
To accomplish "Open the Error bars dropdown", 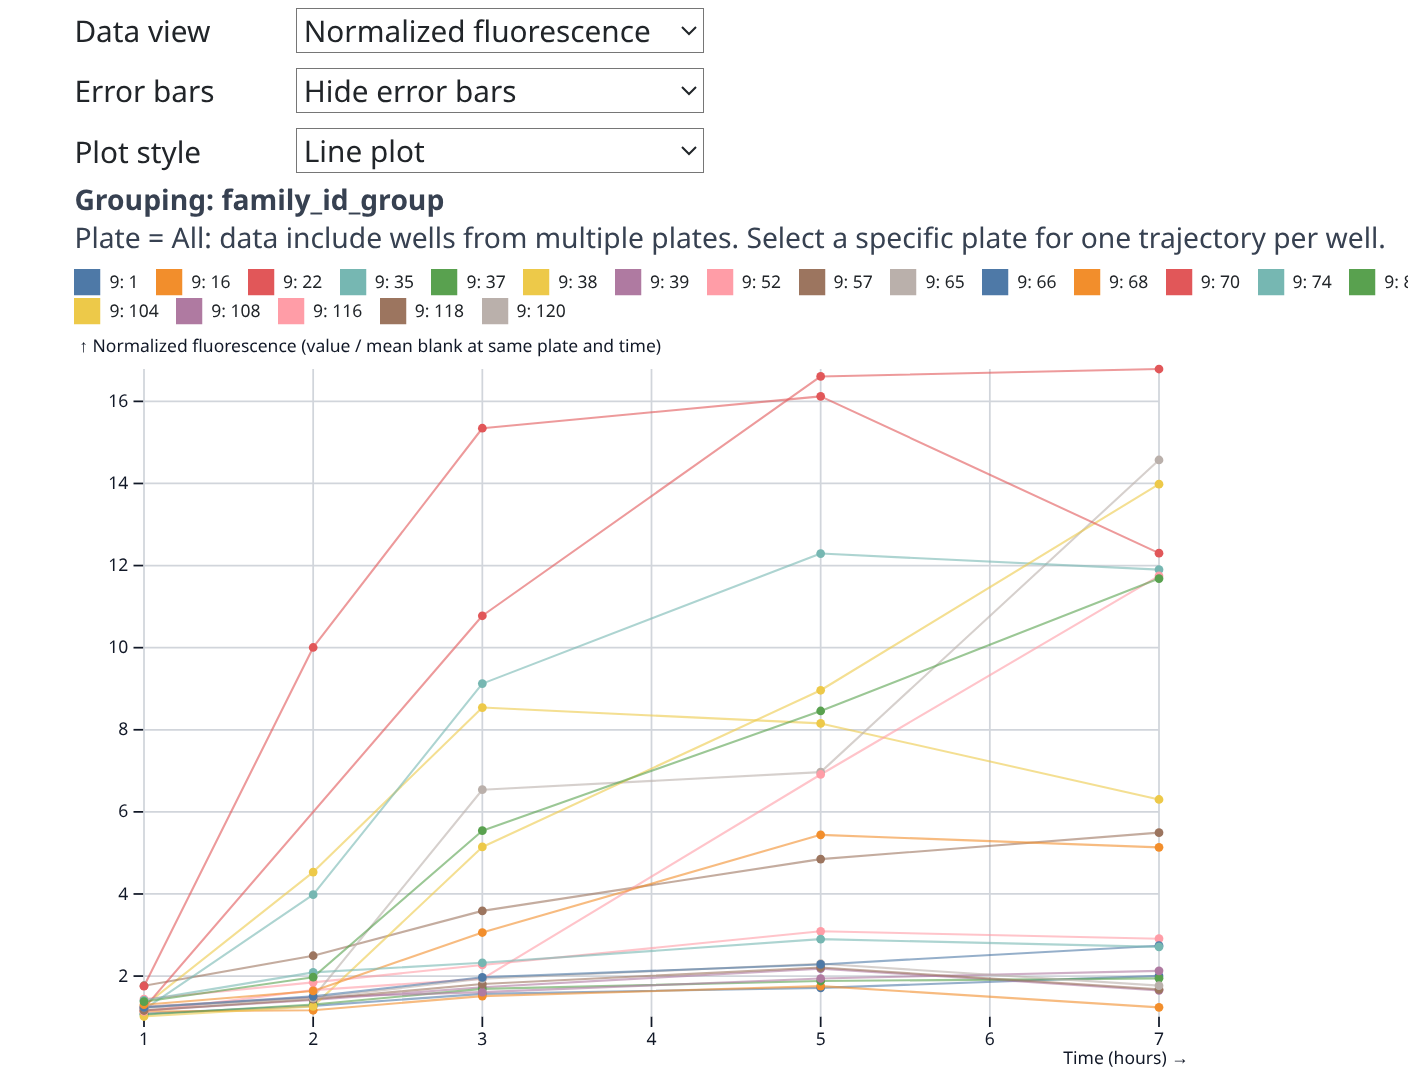I will pyautogui.click(x=499, y=91).
